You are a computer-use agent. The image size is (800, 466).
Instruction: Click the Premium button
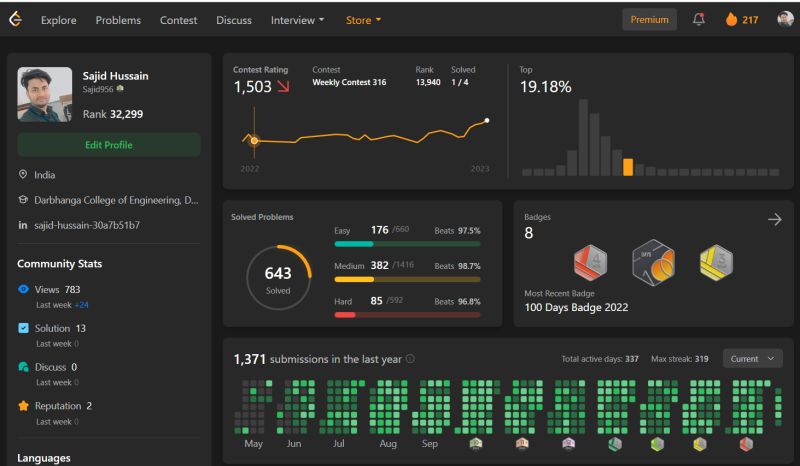click(649, 19)
